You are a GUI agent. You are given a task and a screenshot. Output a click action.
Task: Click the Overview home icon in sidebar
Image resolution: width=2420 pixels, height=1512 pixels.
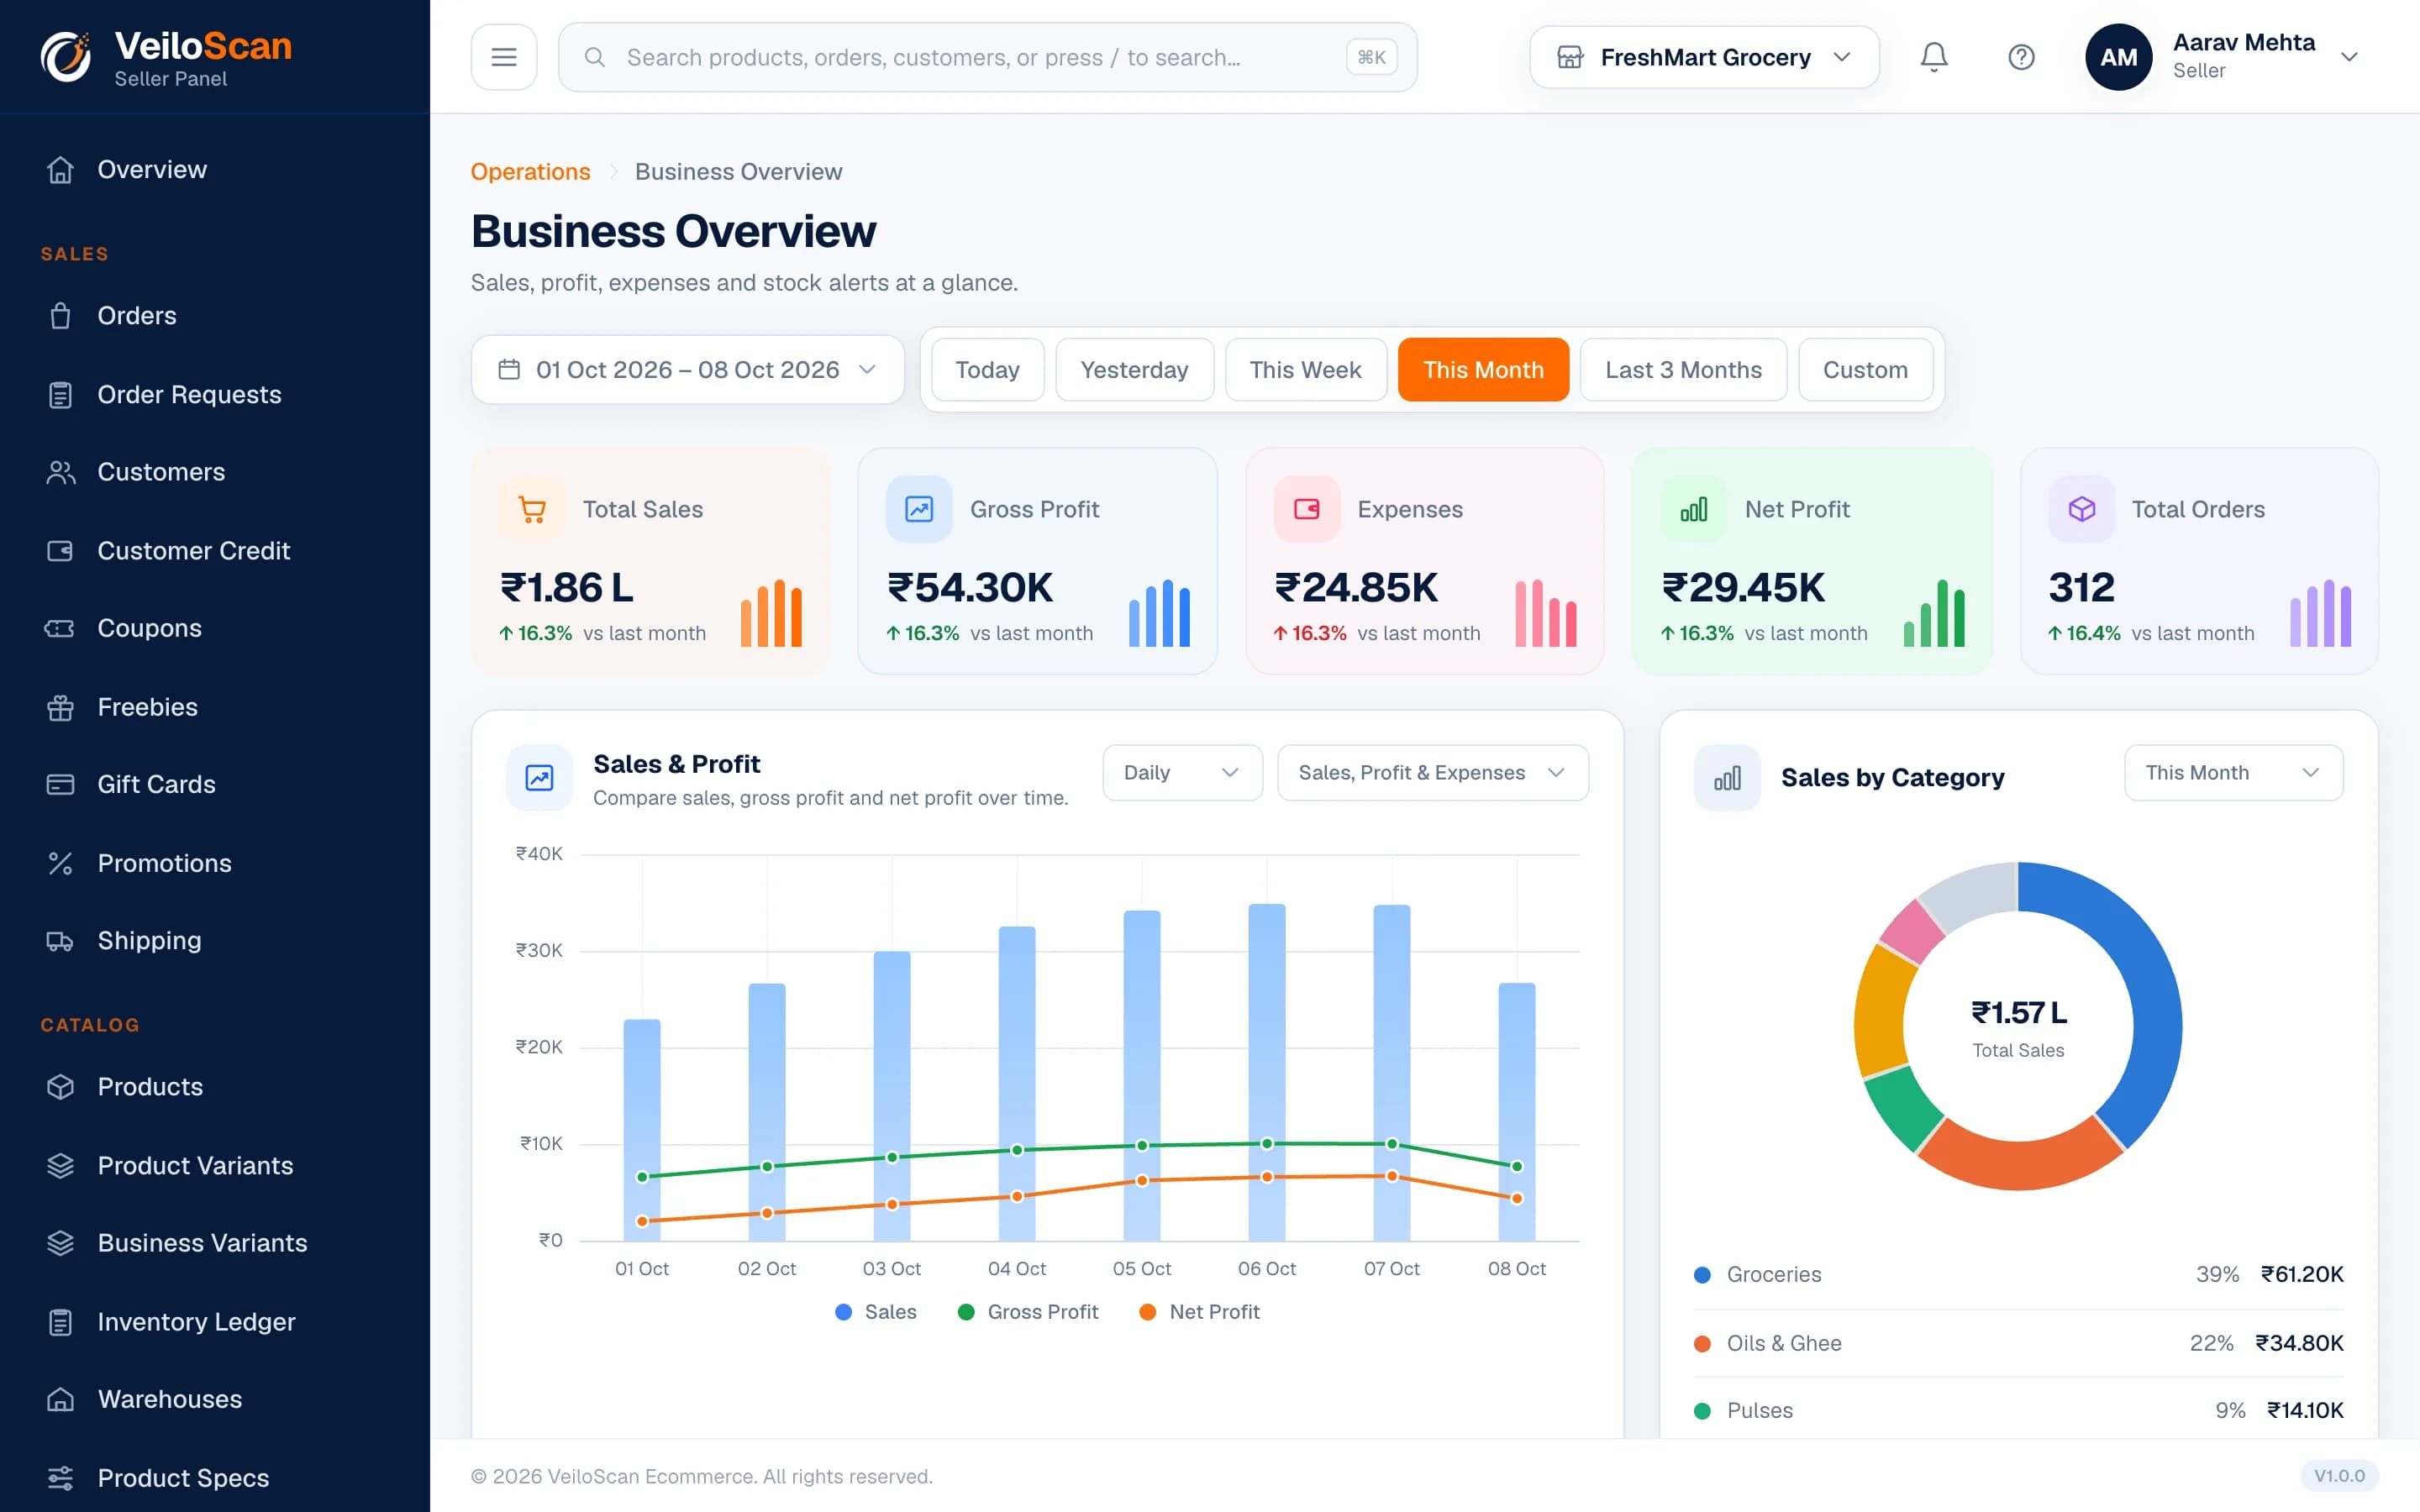tap(60, 170)
